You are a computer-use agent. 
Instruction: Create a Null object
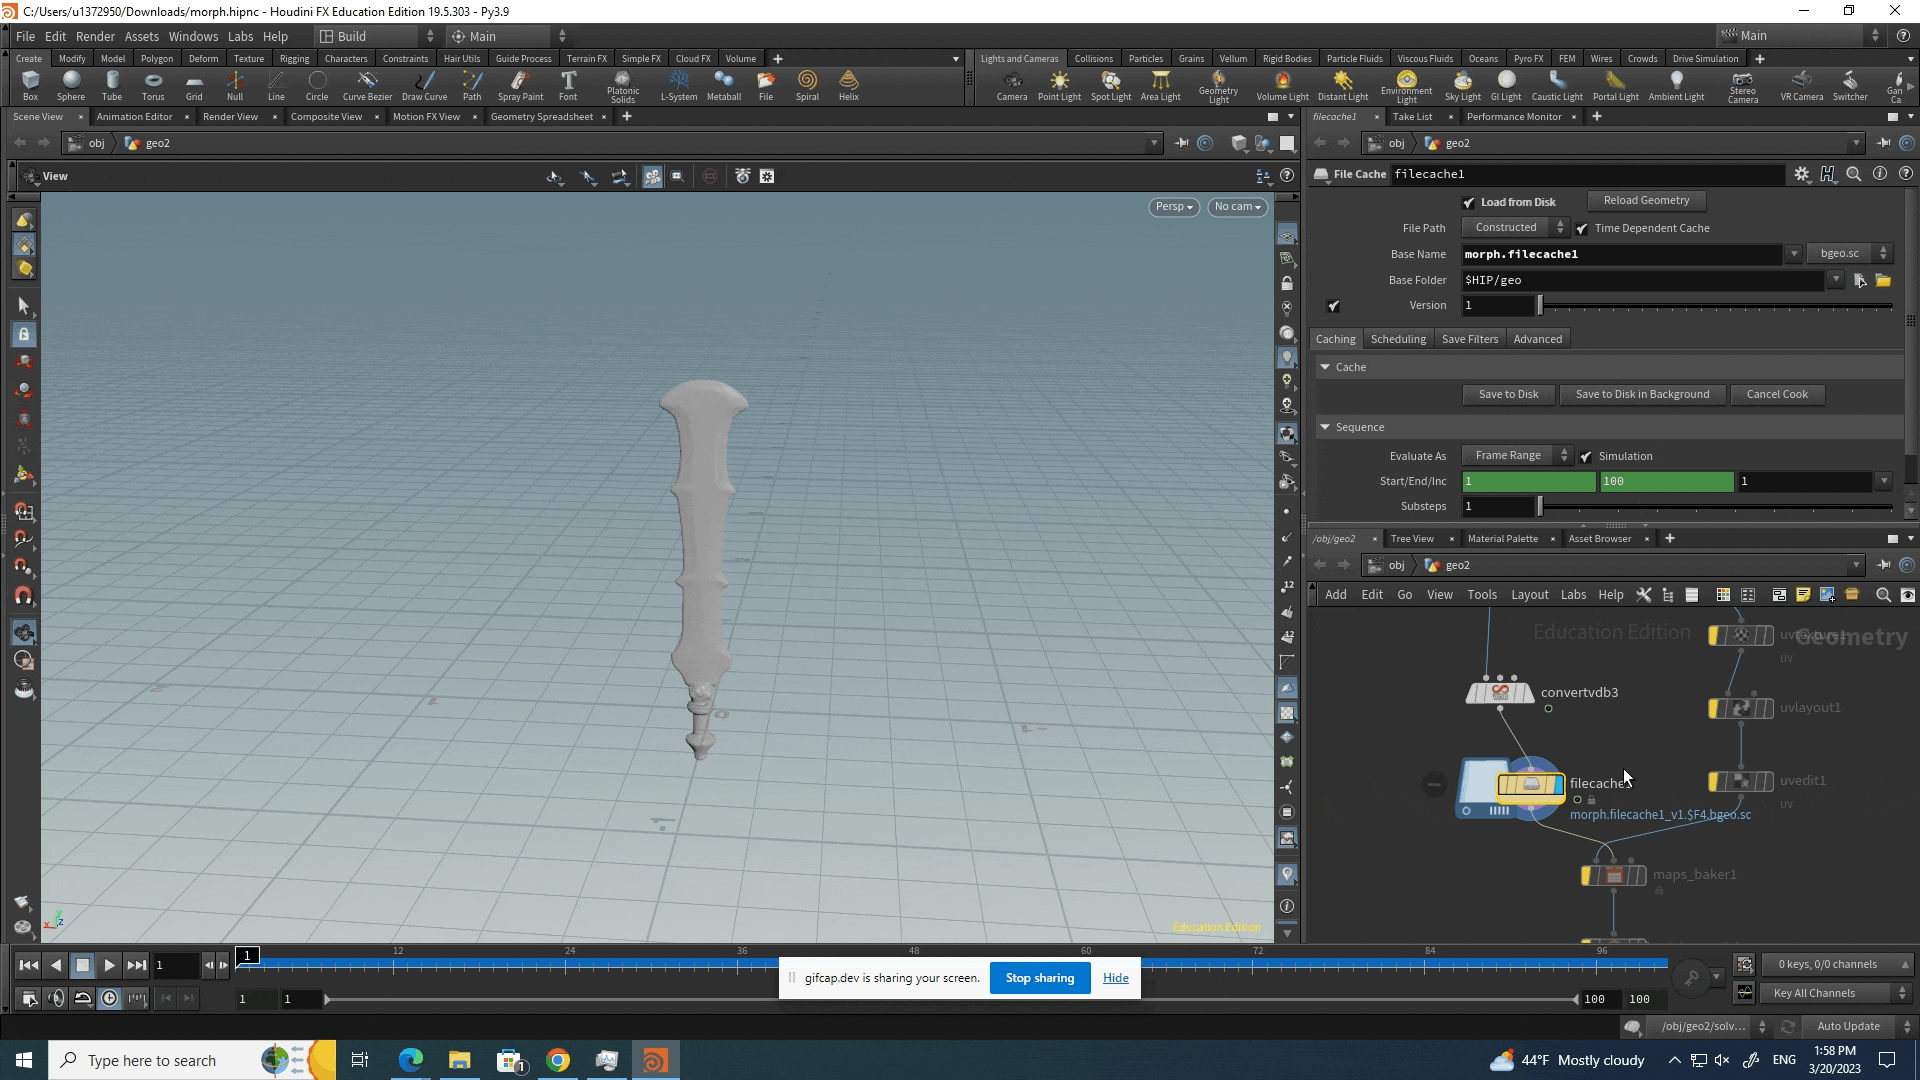235,85
